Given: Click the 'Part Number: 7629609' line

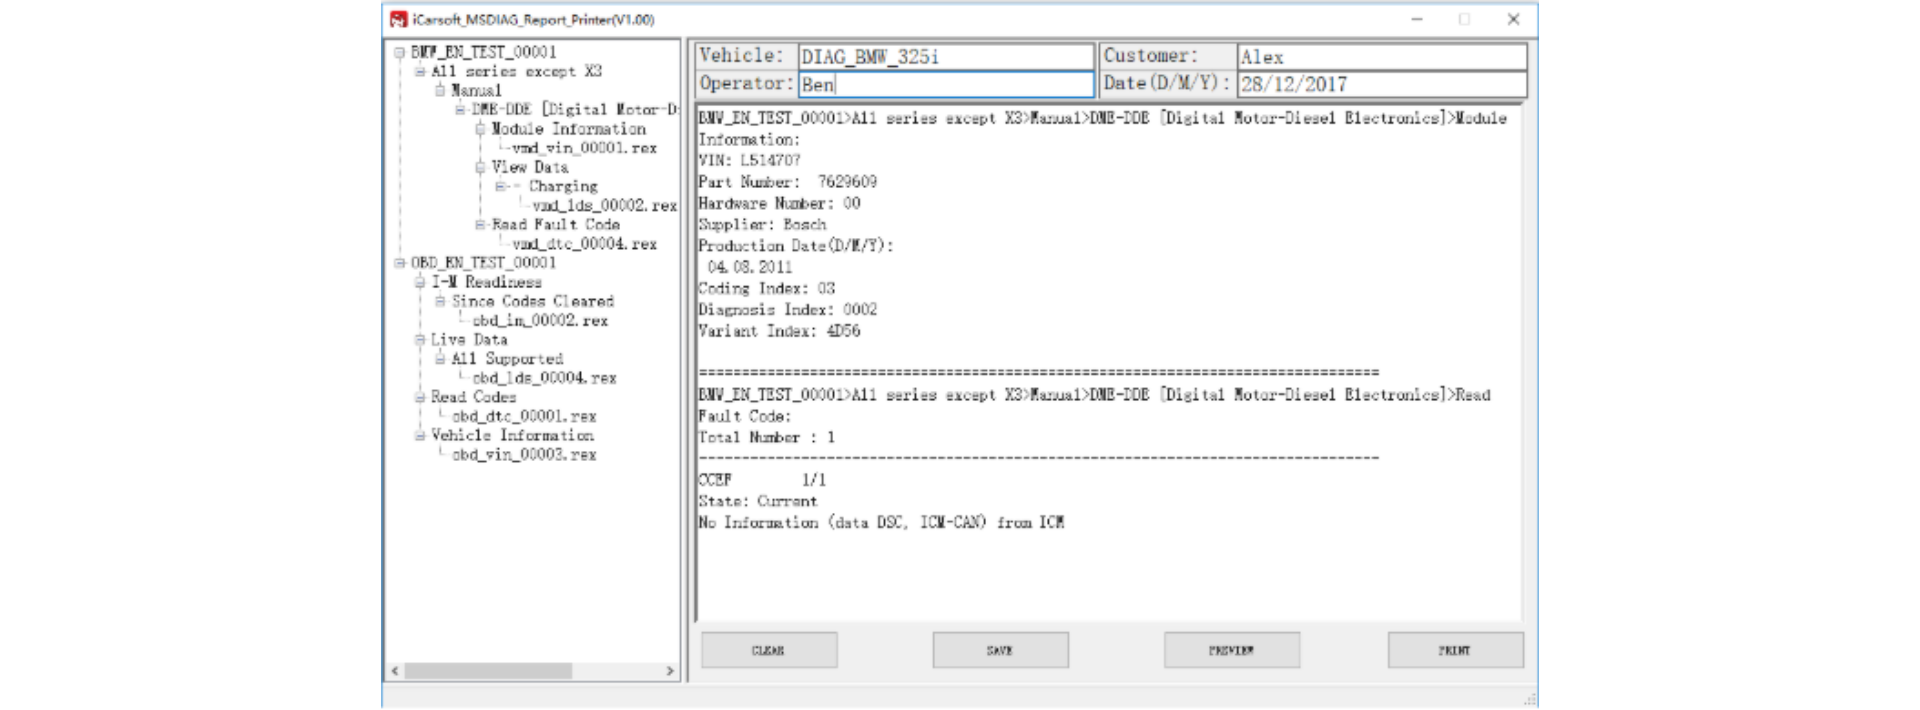Looking at the screenshot, I should coord(787,182).
